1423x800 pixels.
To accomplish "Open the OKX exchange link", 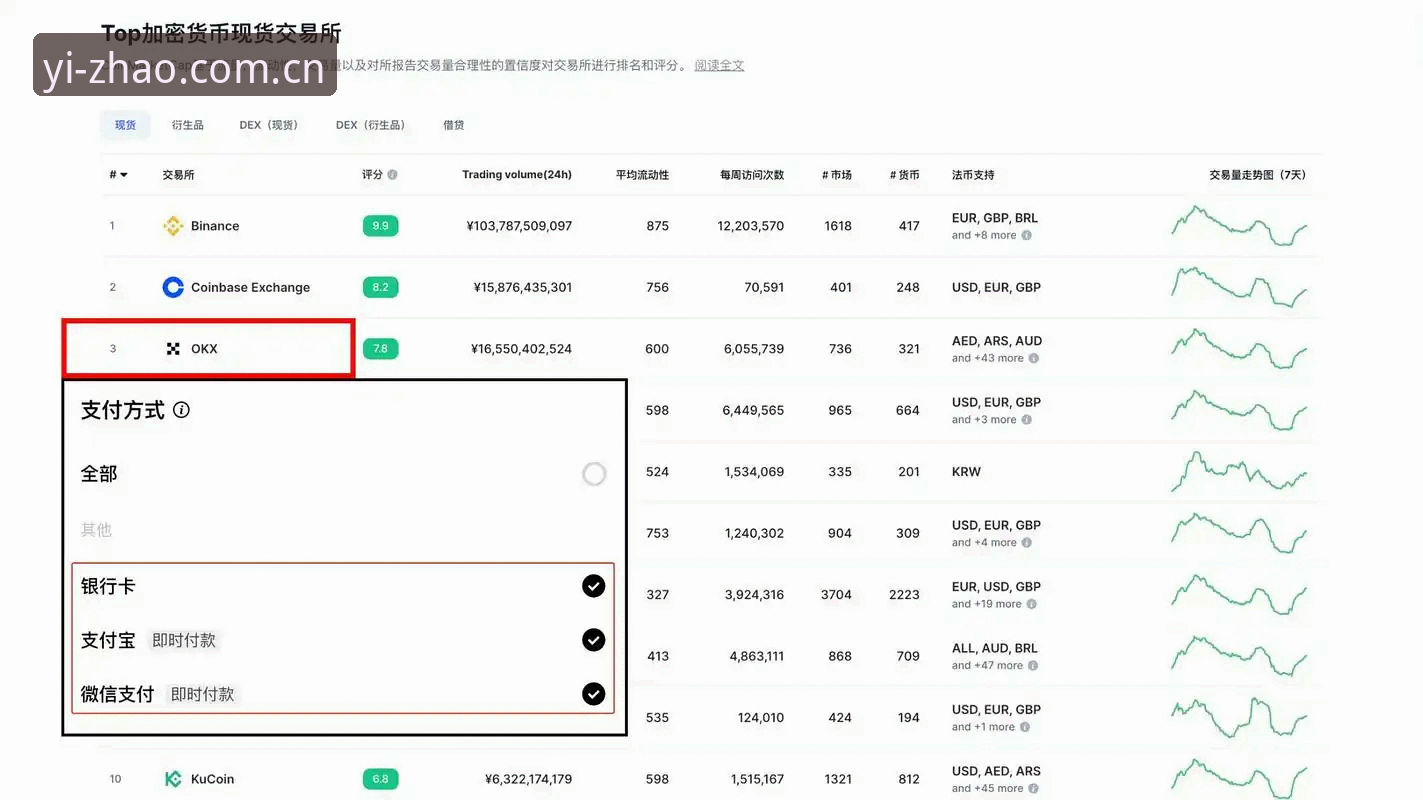I will pos(204,349).
